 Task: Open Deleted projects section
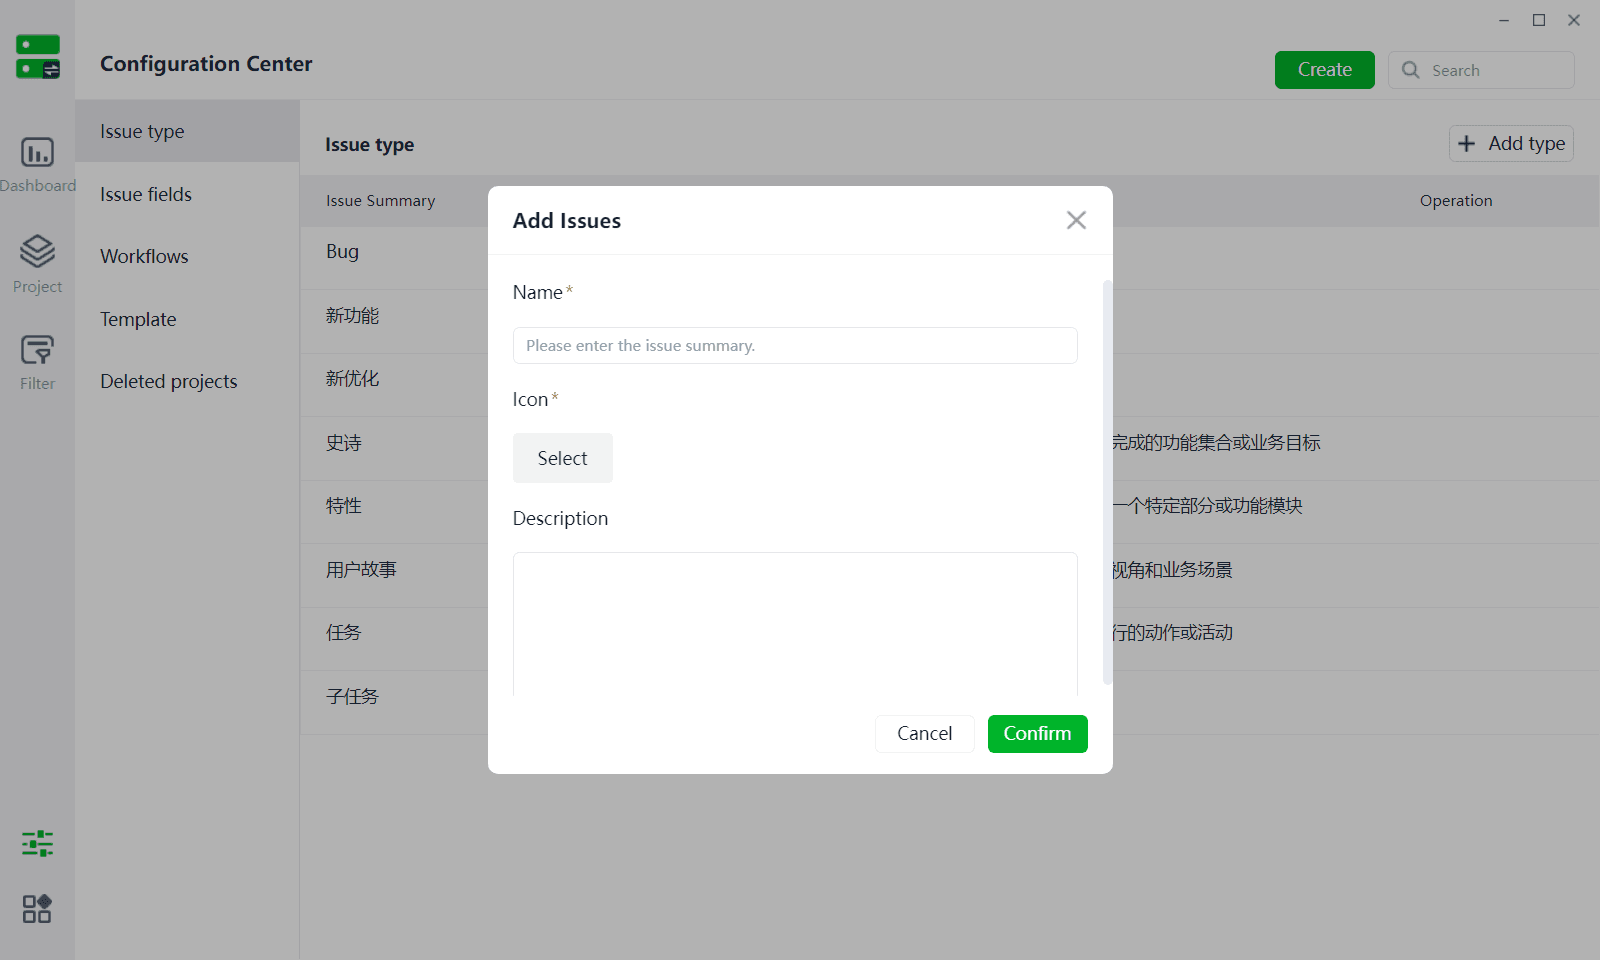pyautogui.click(x=187, y=381)
